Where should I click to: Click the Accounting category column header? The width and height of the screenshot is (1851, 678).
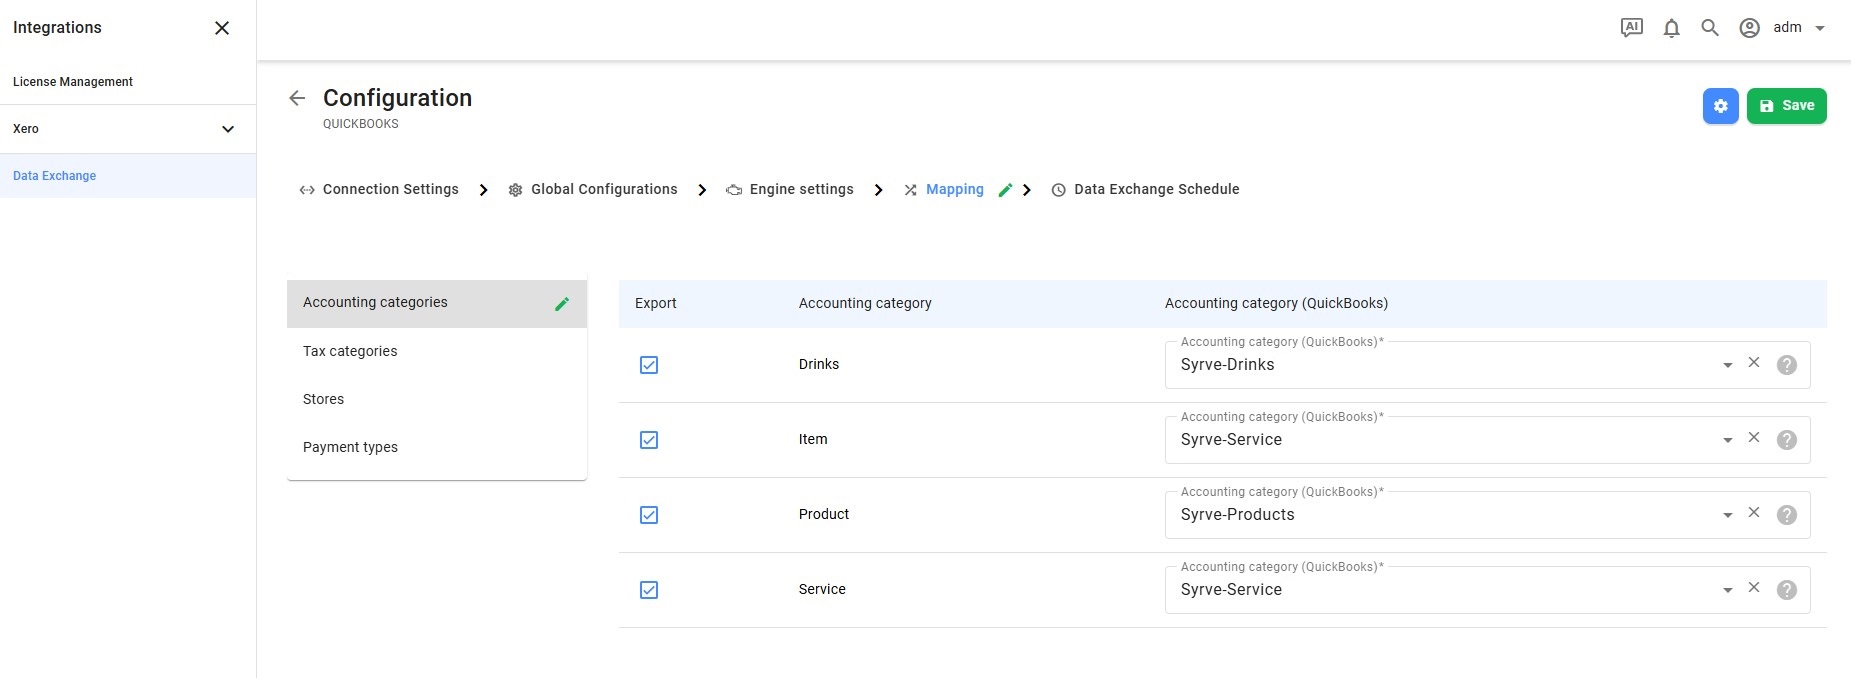point(865,303)
